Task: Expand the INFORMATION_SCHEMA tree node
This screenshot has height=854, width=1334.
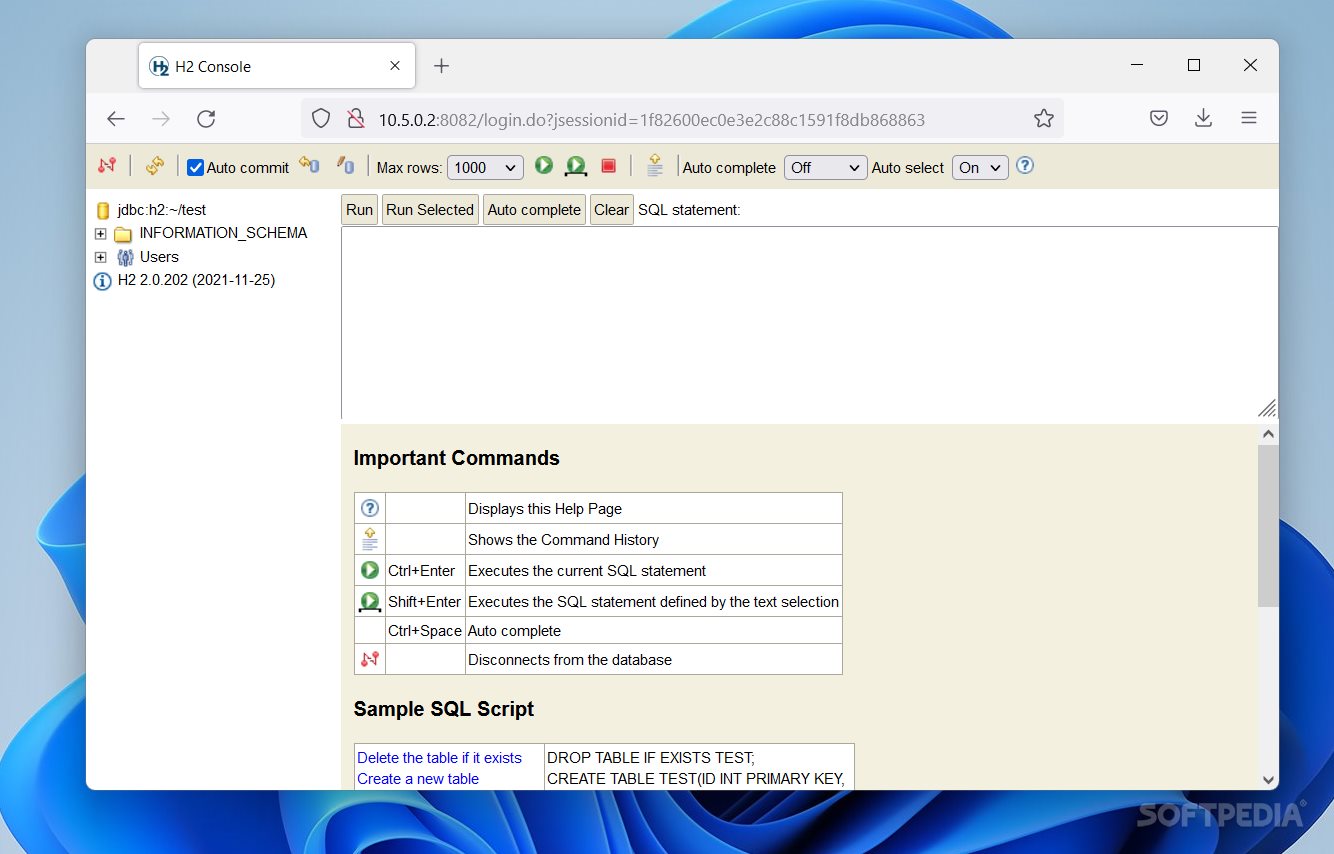Action: pyautogui.click(x=100, y=234)
